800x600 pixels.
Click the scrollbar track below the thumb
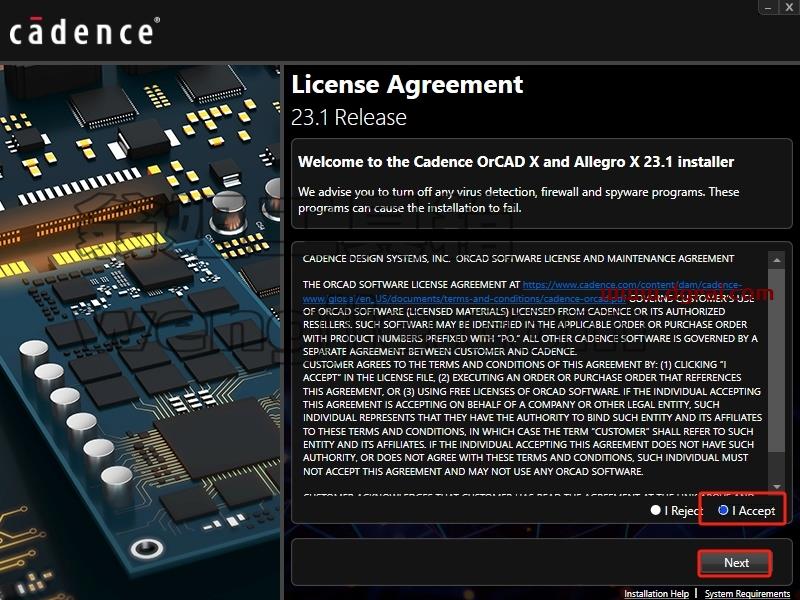[x=777, y=466]
